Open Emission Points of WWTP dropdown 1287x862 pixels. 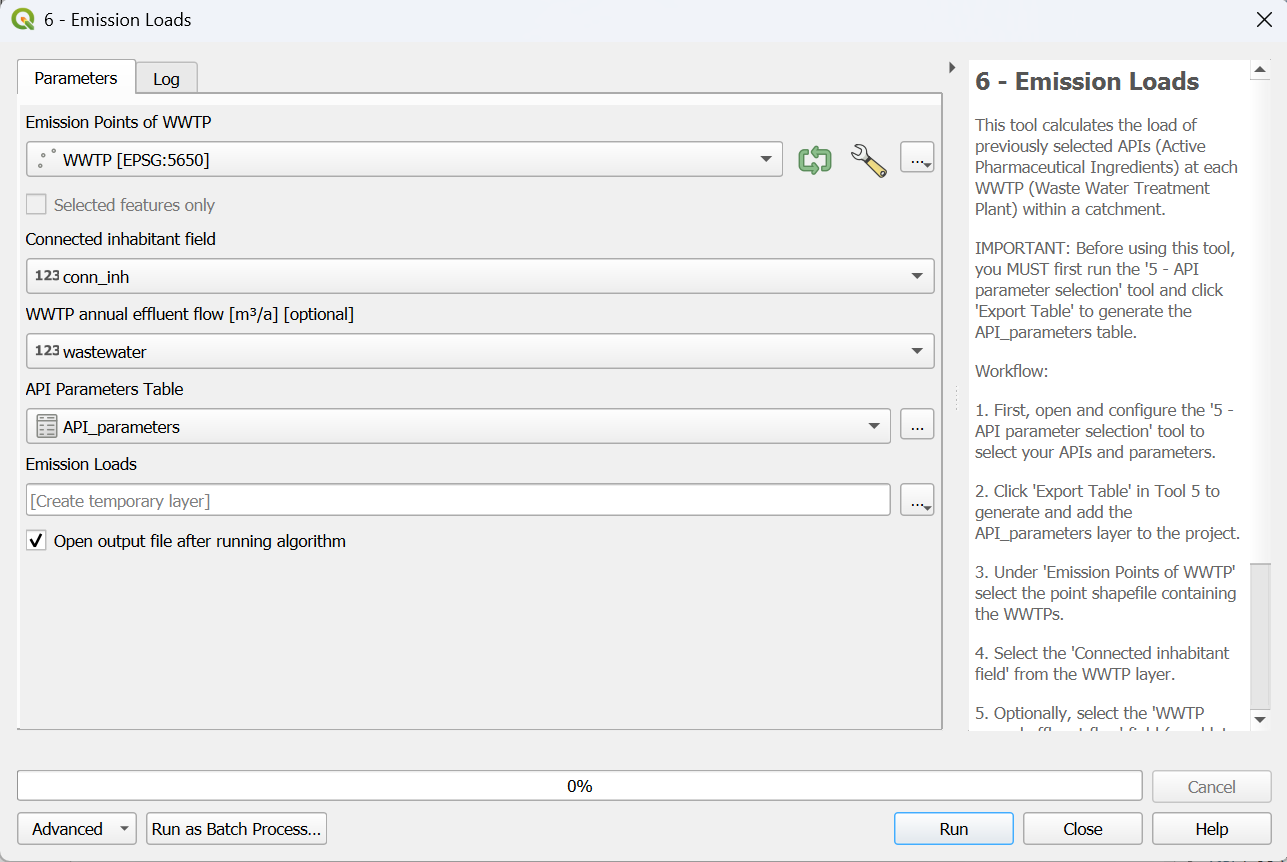pyautogui.click(x=404, y=159)
